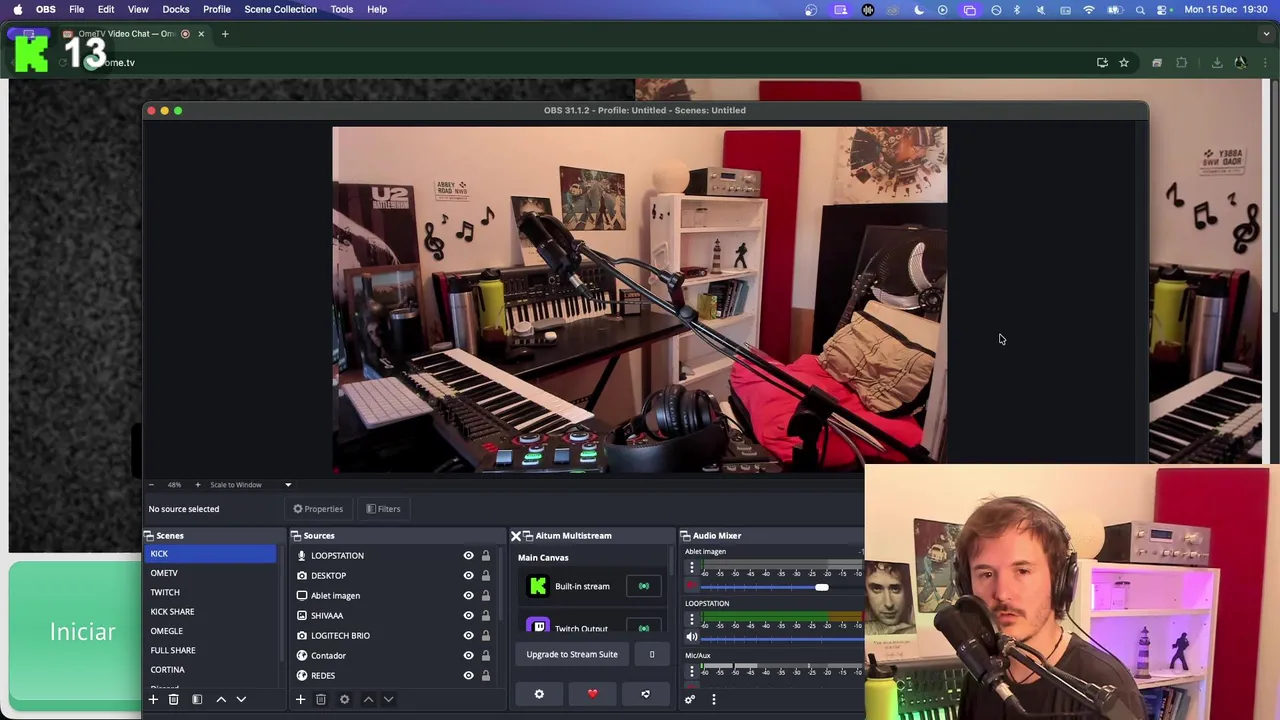
Task: Open macOS Spotlight search icon
Action: 1140,10
